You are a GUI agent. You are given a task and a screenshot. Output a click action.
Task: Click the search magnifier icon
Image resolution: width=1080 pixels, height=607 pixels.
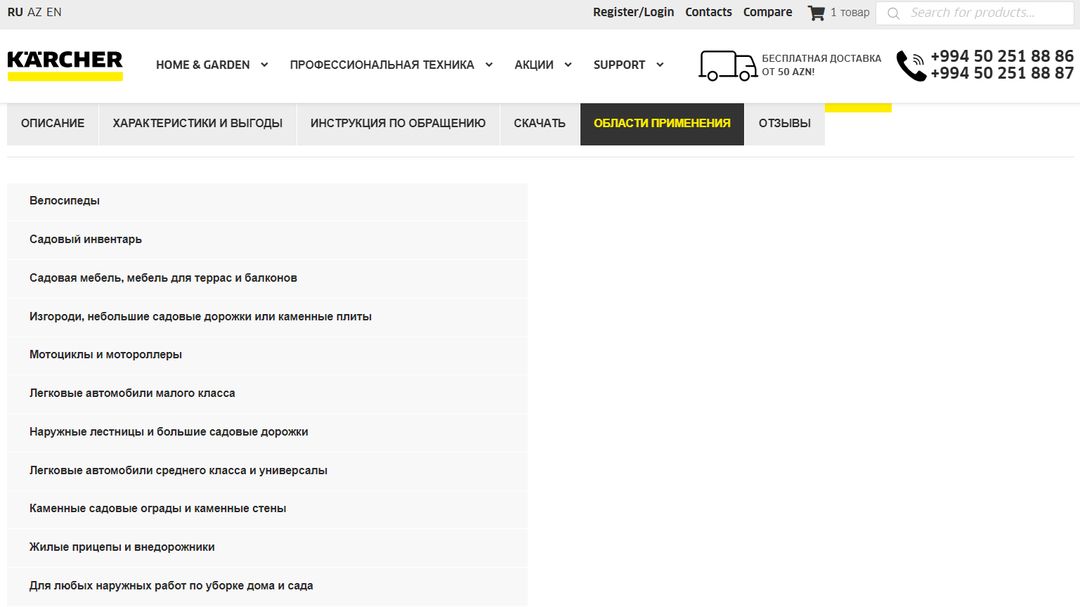click(893, 13)
